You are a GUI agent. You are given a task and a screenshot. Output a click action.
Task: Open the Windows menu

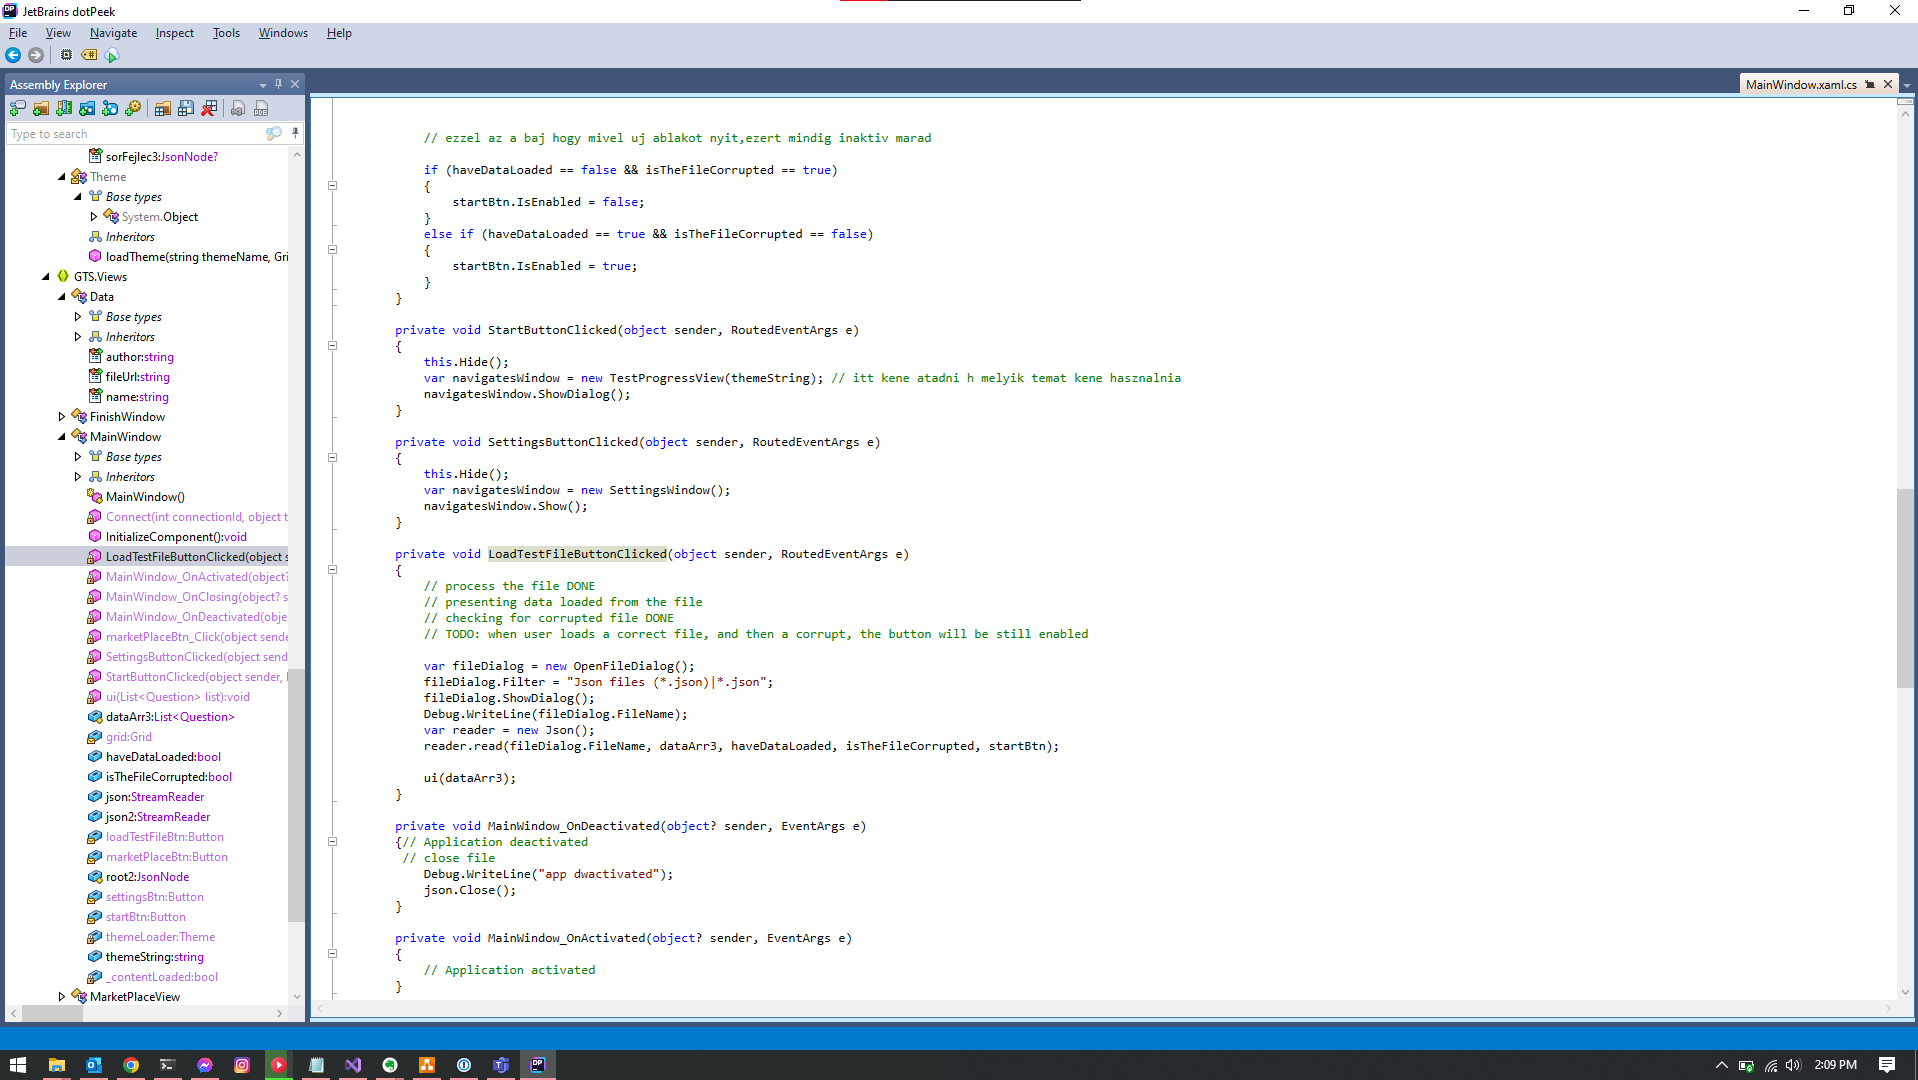(x=283, y=33)
